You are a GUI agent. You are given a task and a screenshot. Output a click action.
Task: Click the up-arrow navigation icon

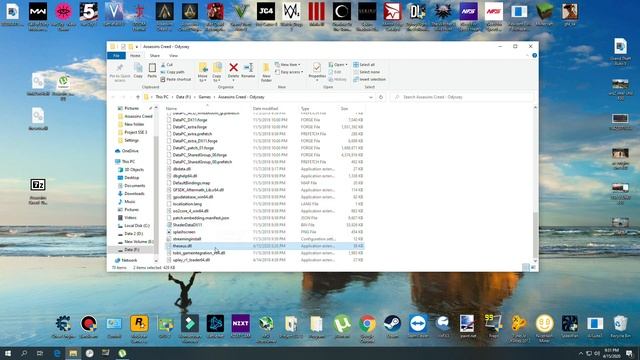pyautogui.click(x=138, y=97)
